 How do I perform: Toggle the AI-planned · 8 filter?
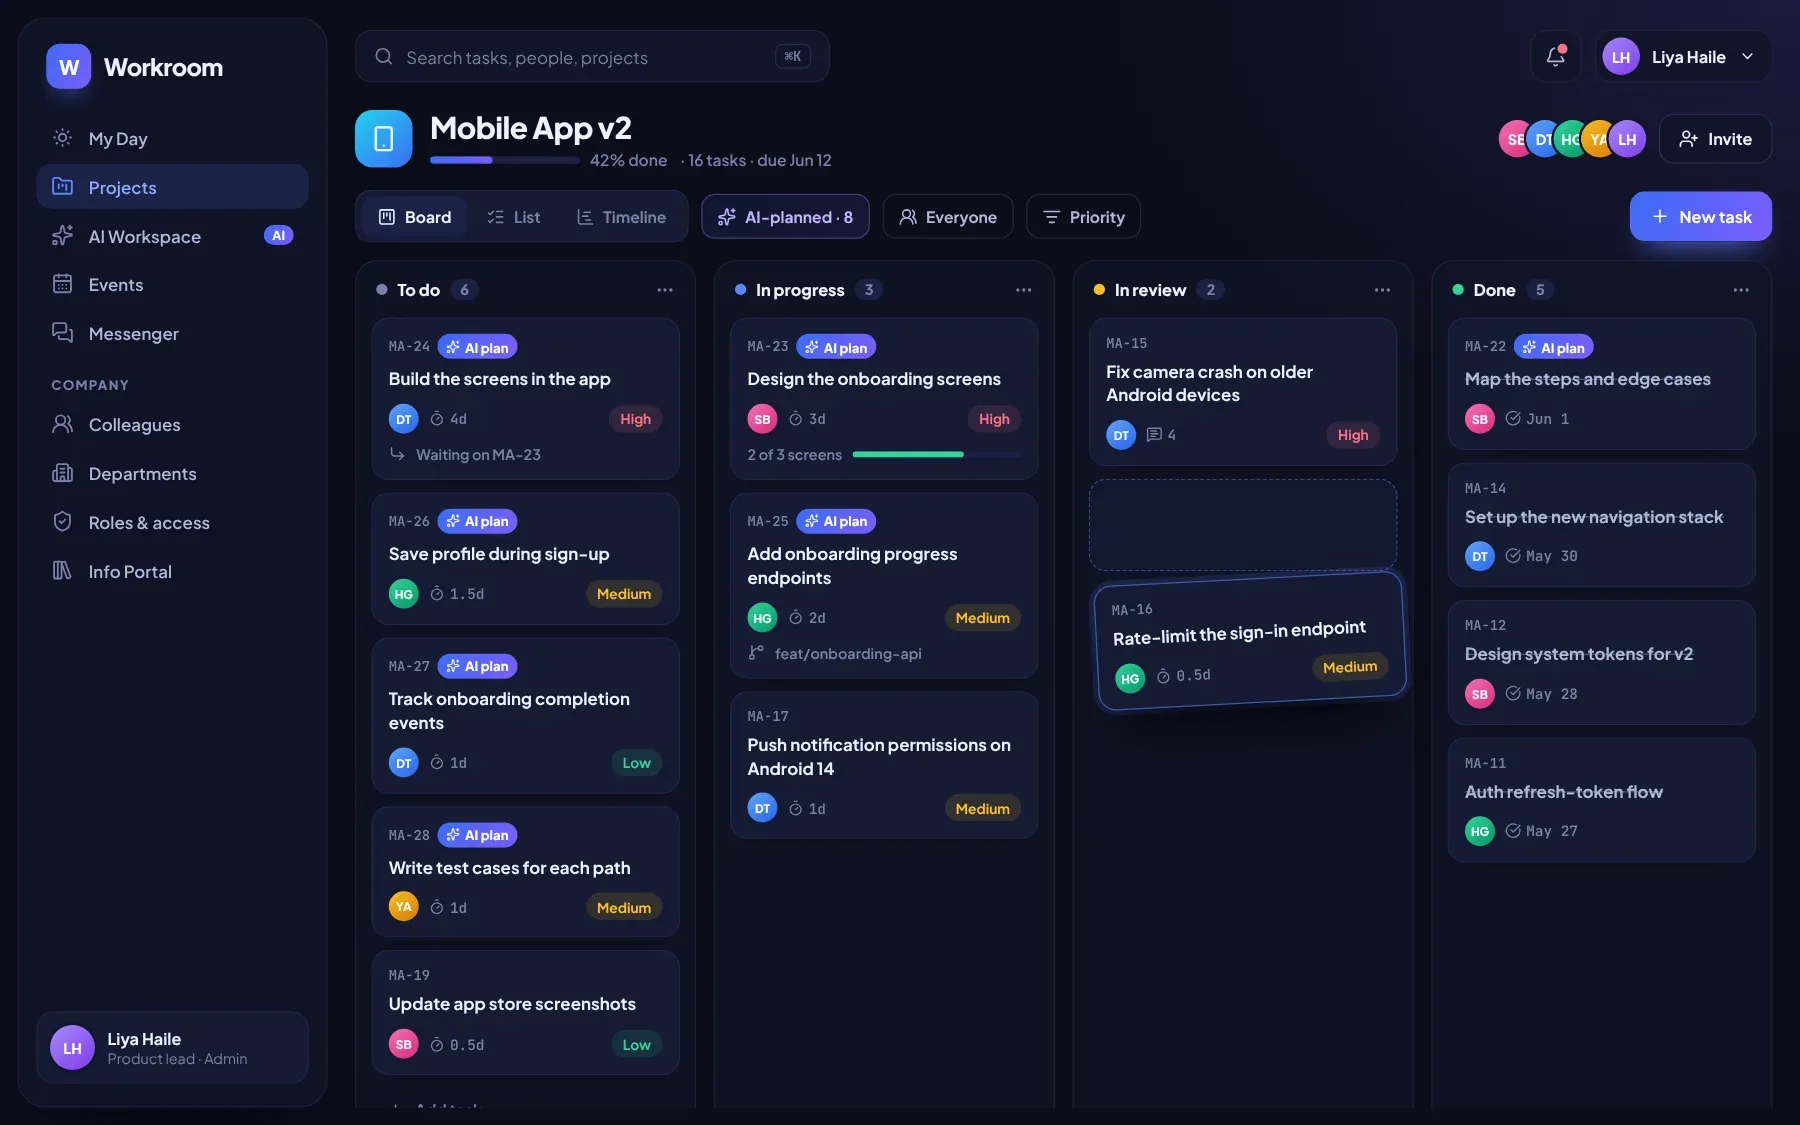coord(785,217)
